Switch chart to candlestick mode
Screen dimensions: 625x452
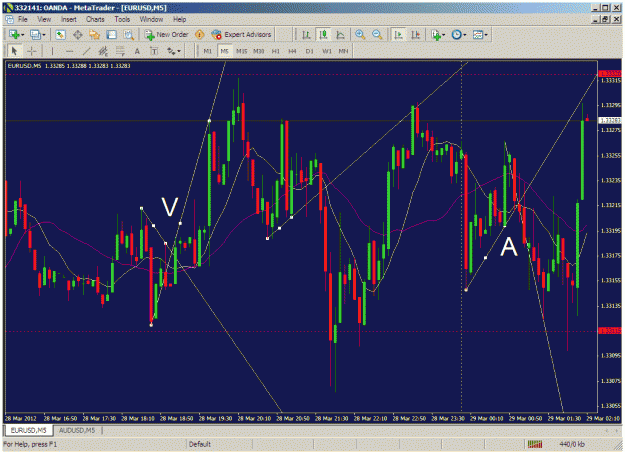pos(323,35)
